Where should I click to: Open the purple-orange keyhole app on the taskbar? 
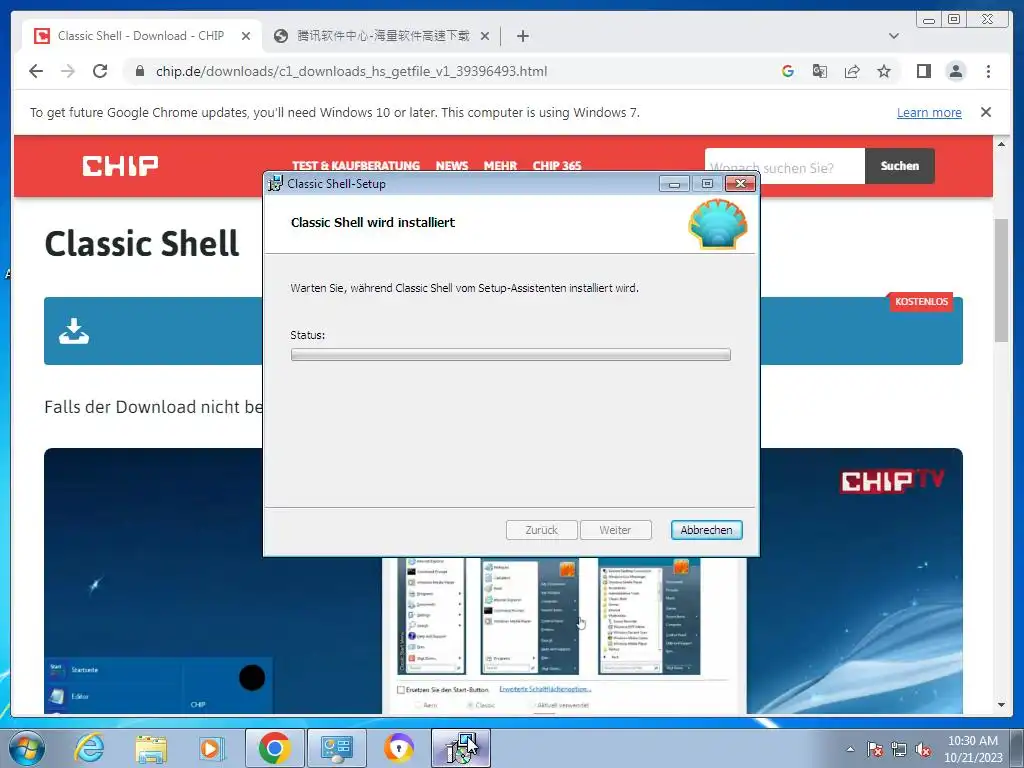click(x=398, y=748)
